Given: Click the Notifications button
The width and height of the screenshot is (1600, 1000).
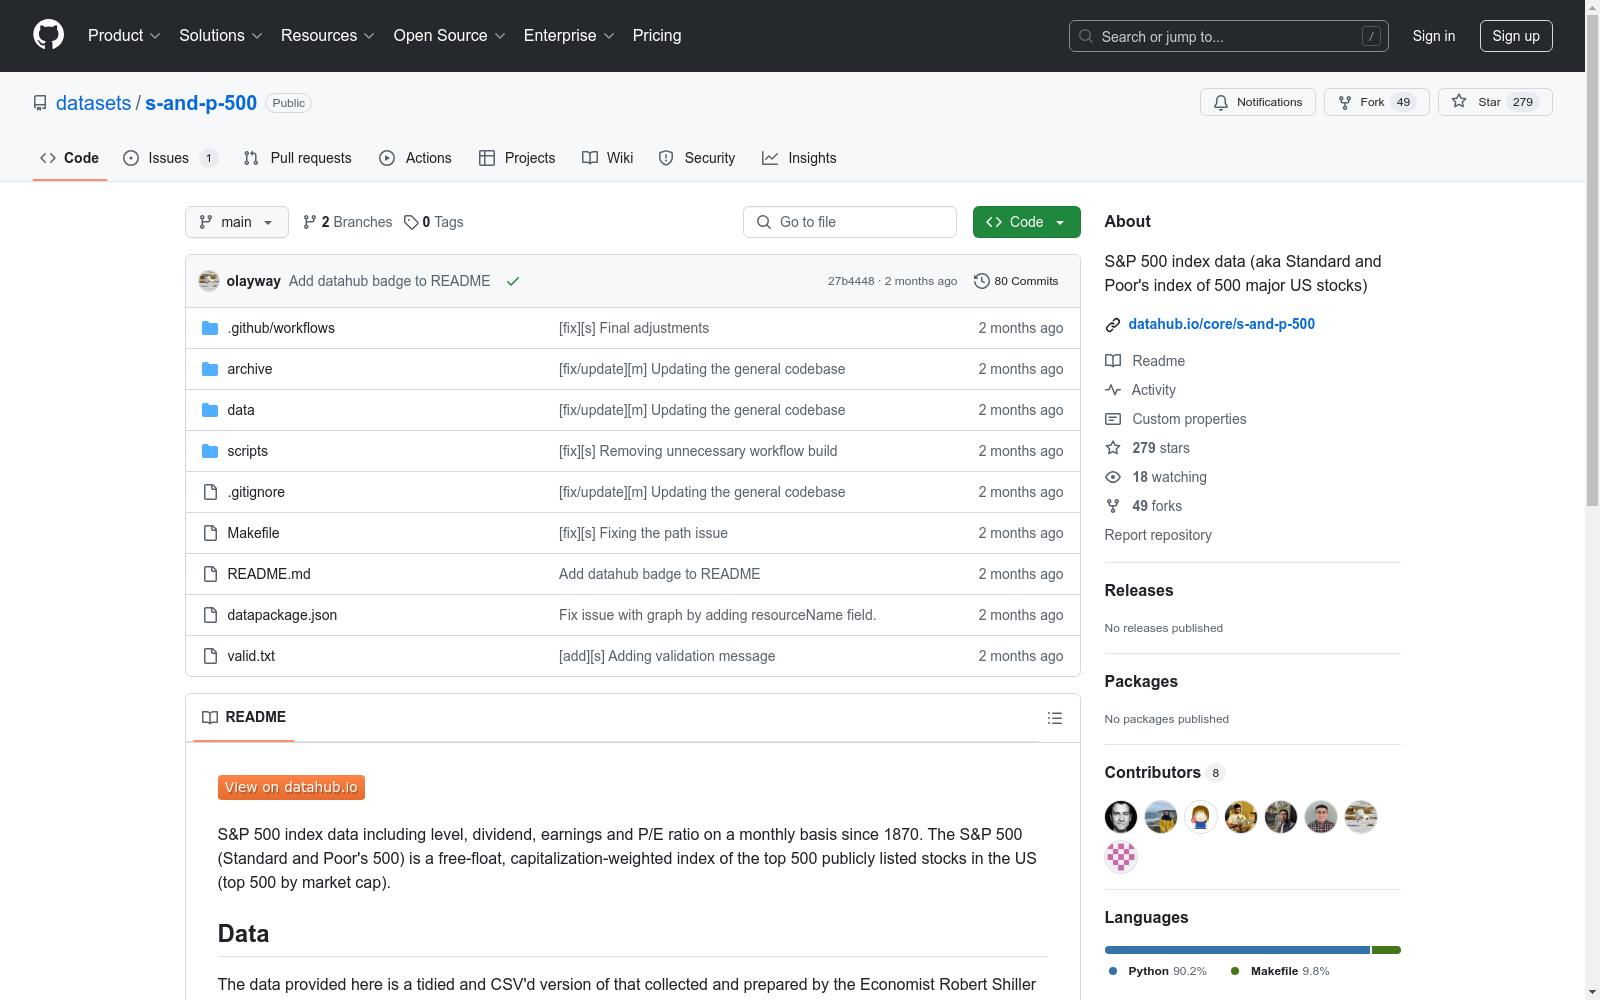Looking at the screenshot, I should tap(1258, 102).
